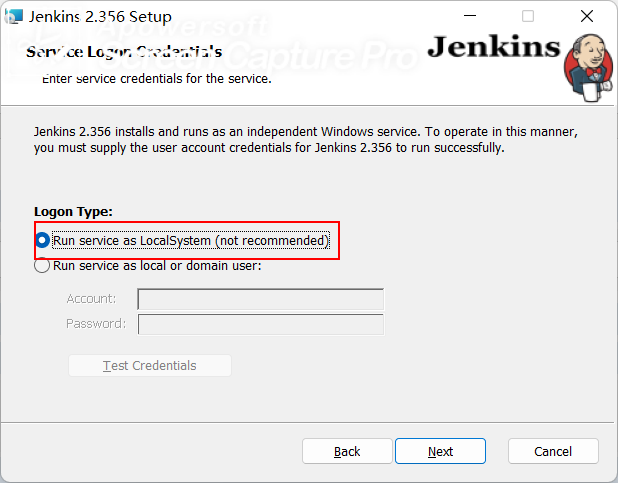Click the 'Service Logon Credentials' heading

(124, 52)
